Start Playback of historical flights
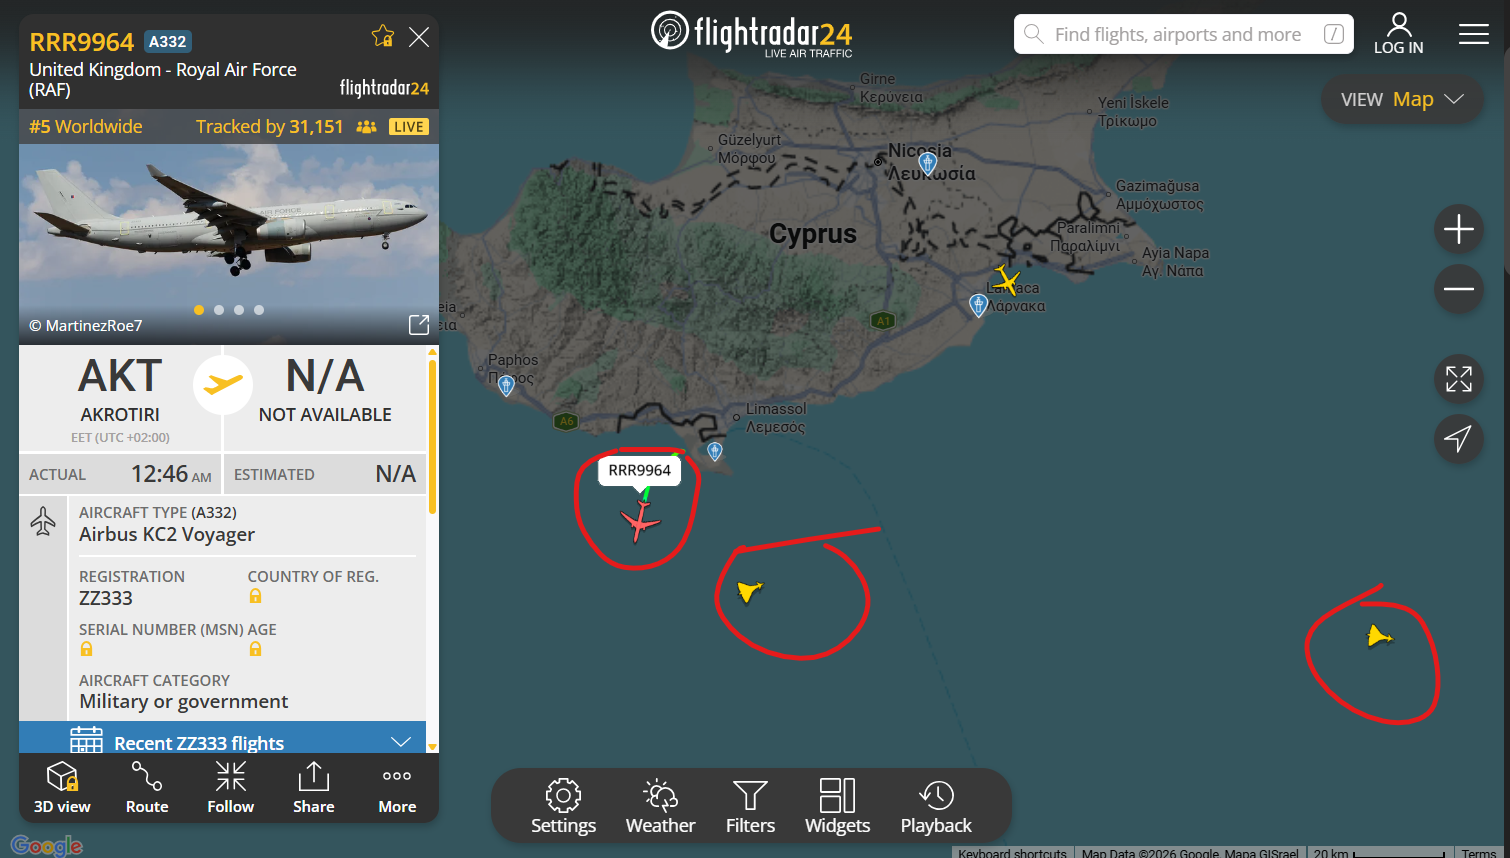Screen dimensions: 1510x858 [936, 806]
